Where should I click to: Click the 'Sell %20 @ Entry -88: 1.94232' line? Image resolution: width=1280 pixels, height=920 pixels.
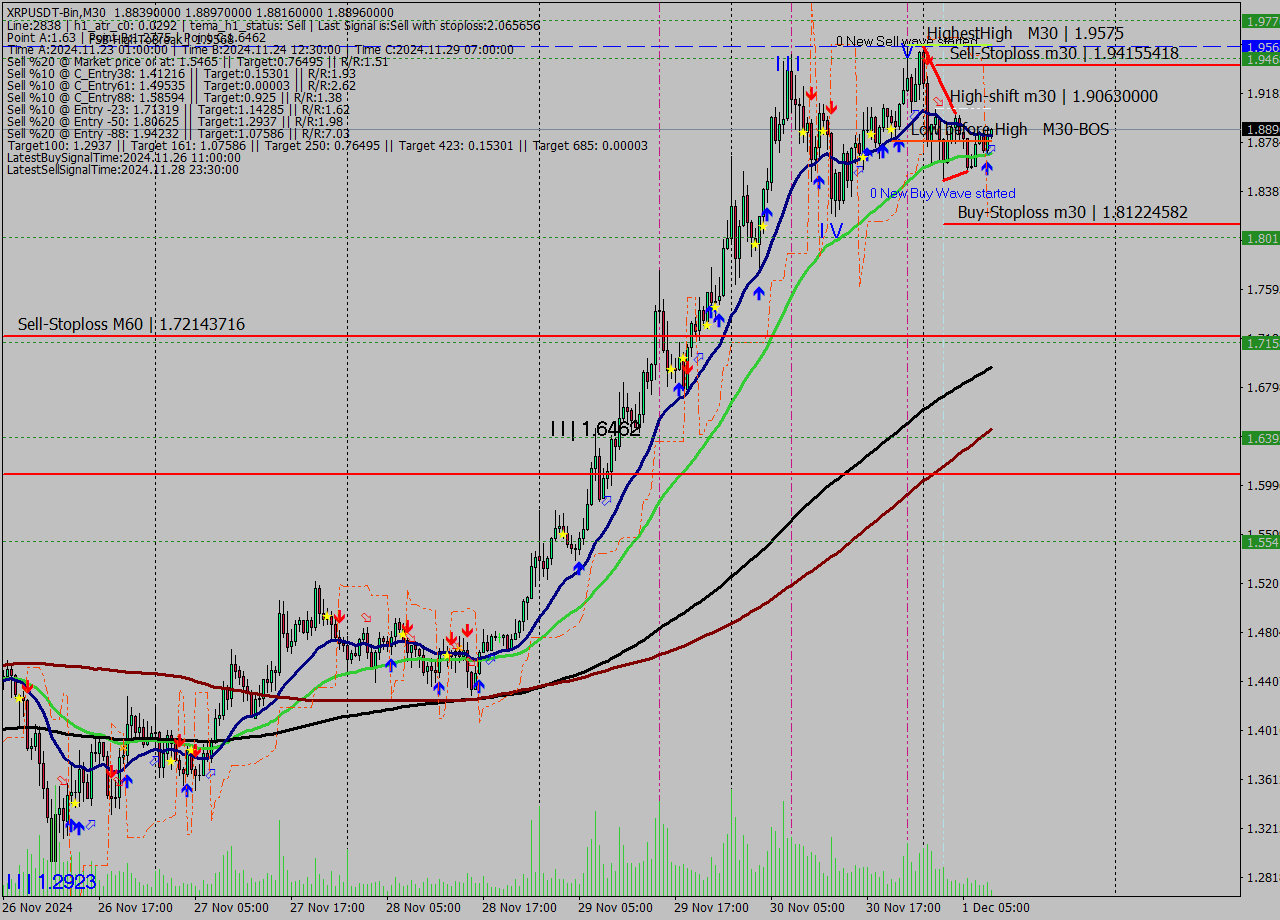pyautogui.click(x=178, y=134)
